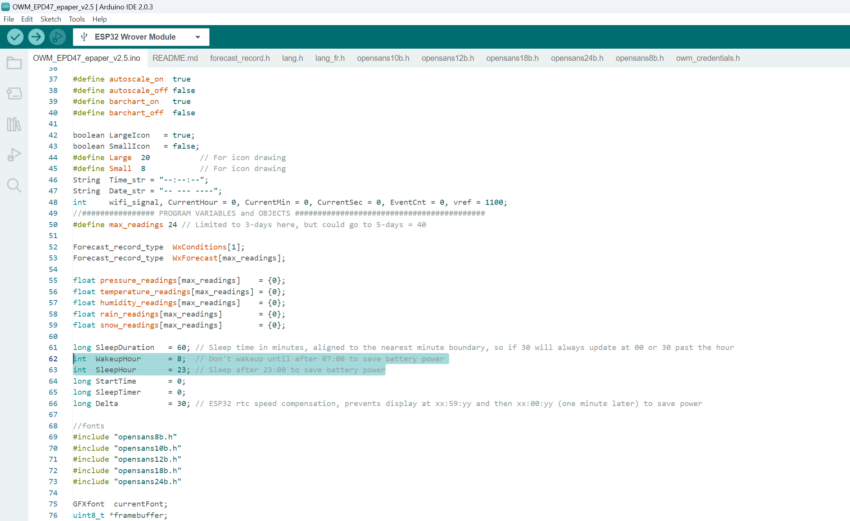850x521 pixels.
Task: Open the opensans18b.h tab
Action: (512, 58)
